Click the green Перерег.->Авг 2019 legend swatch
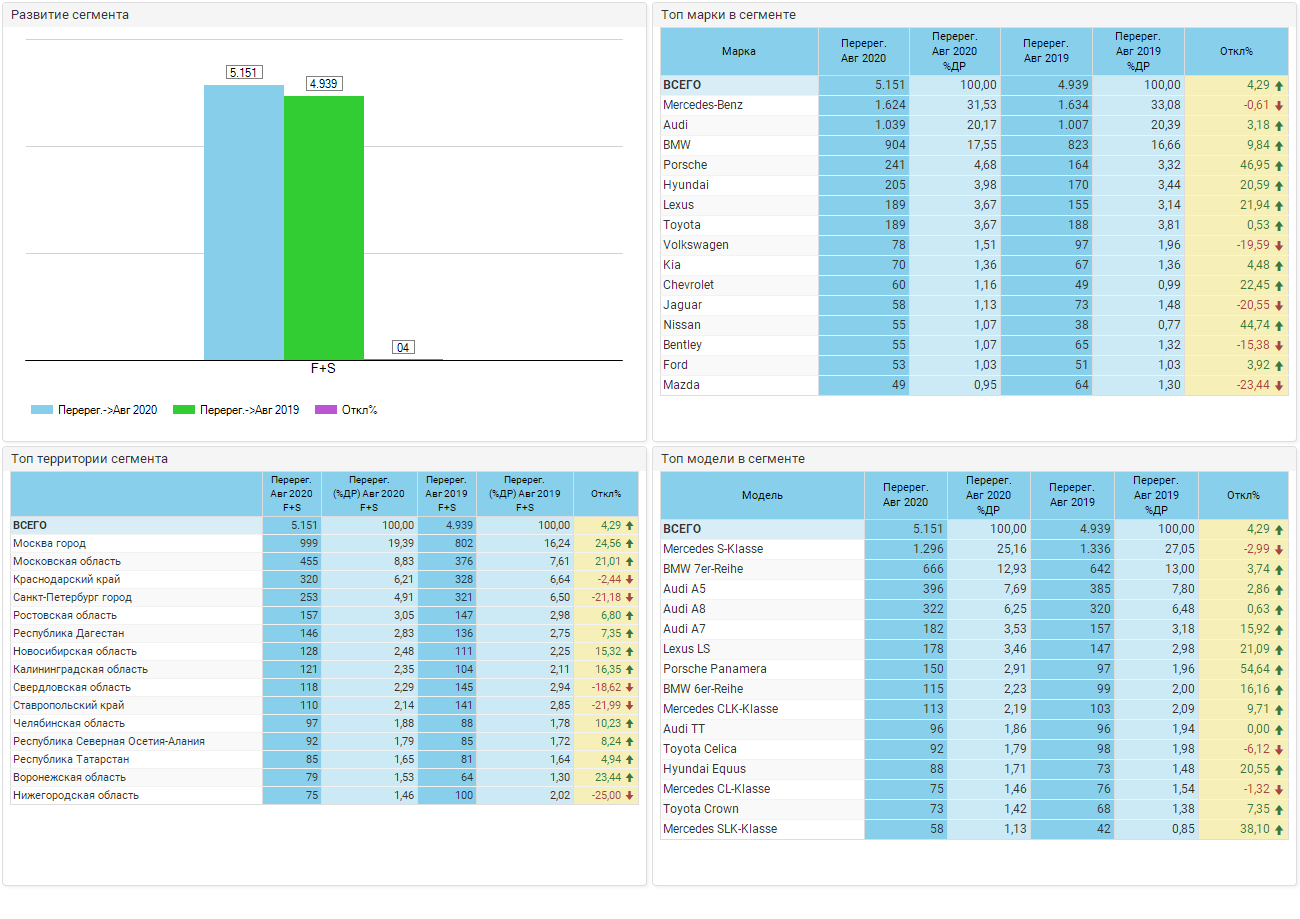 click(184, 410)
